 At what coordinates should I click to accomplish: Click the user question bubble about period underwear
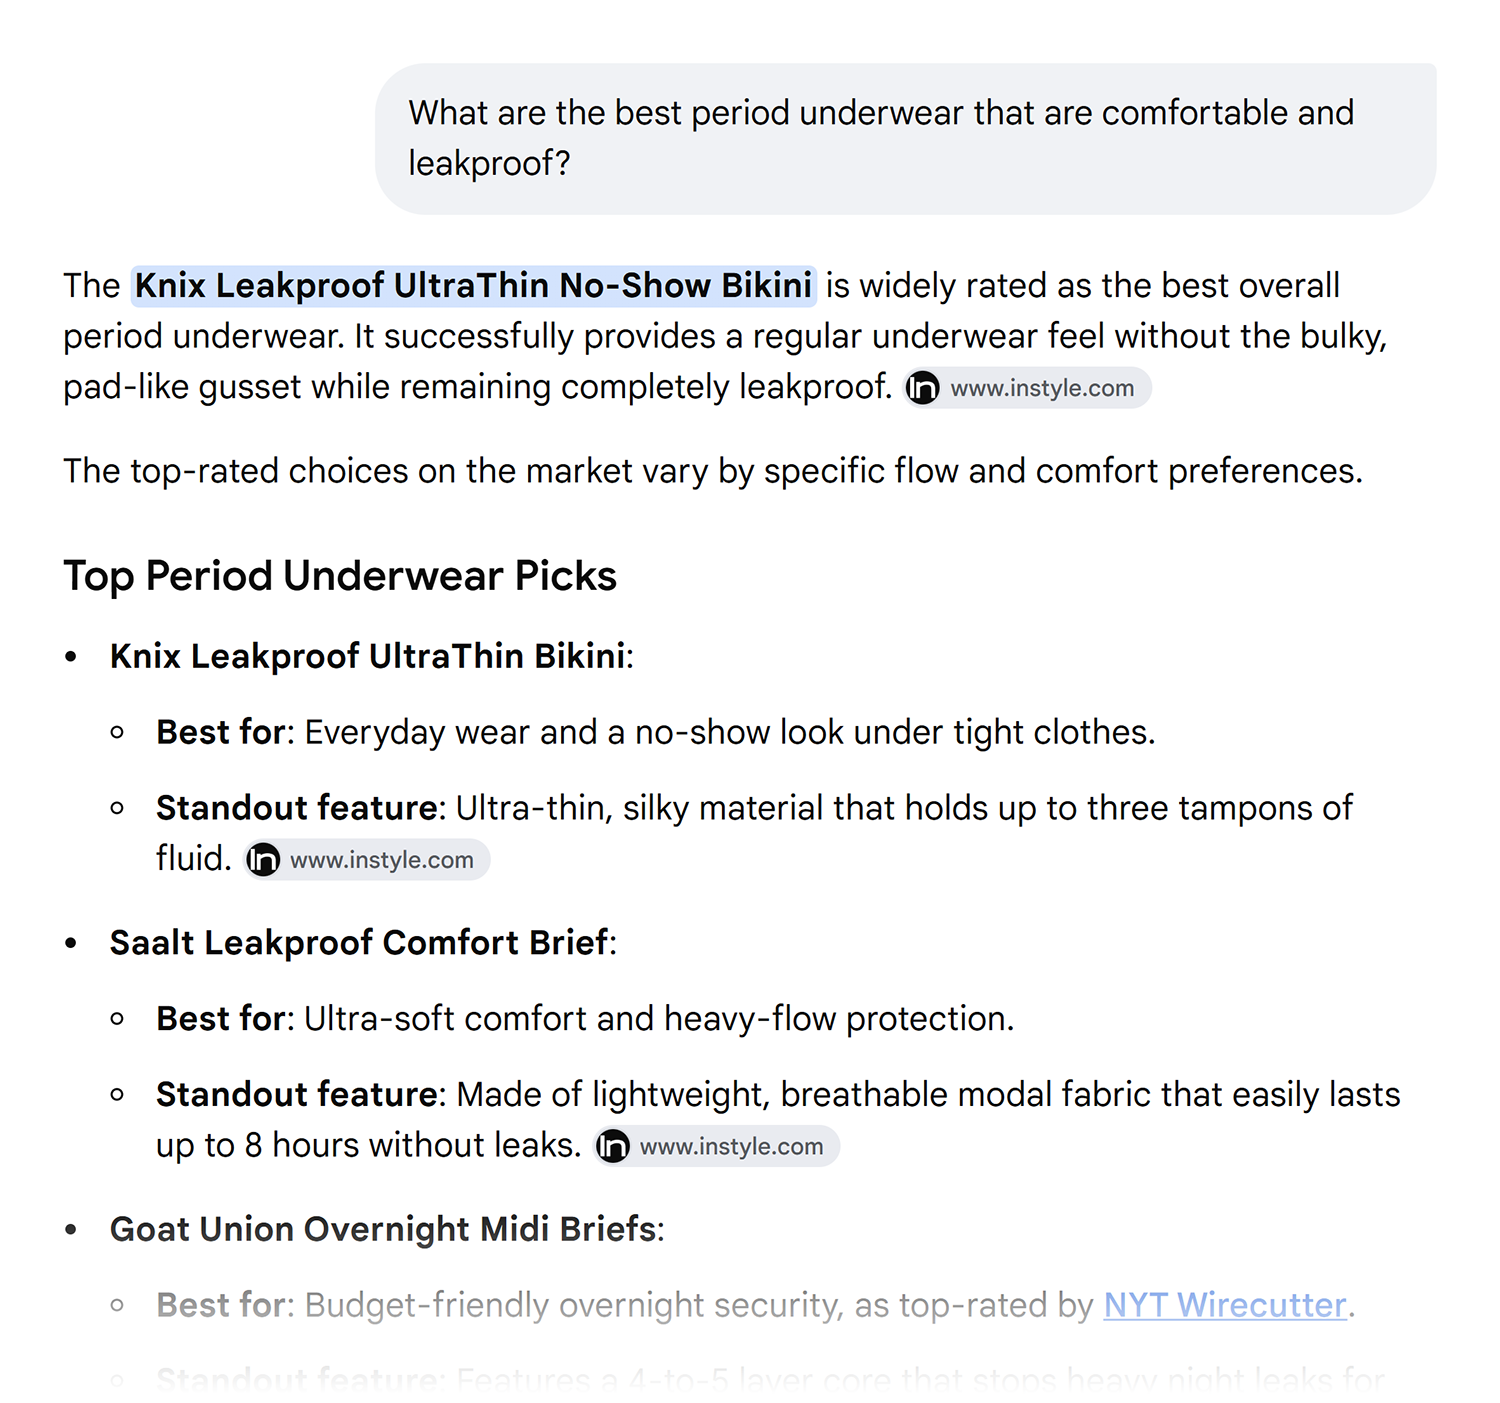pyautogui.click(x=905, y=139)
